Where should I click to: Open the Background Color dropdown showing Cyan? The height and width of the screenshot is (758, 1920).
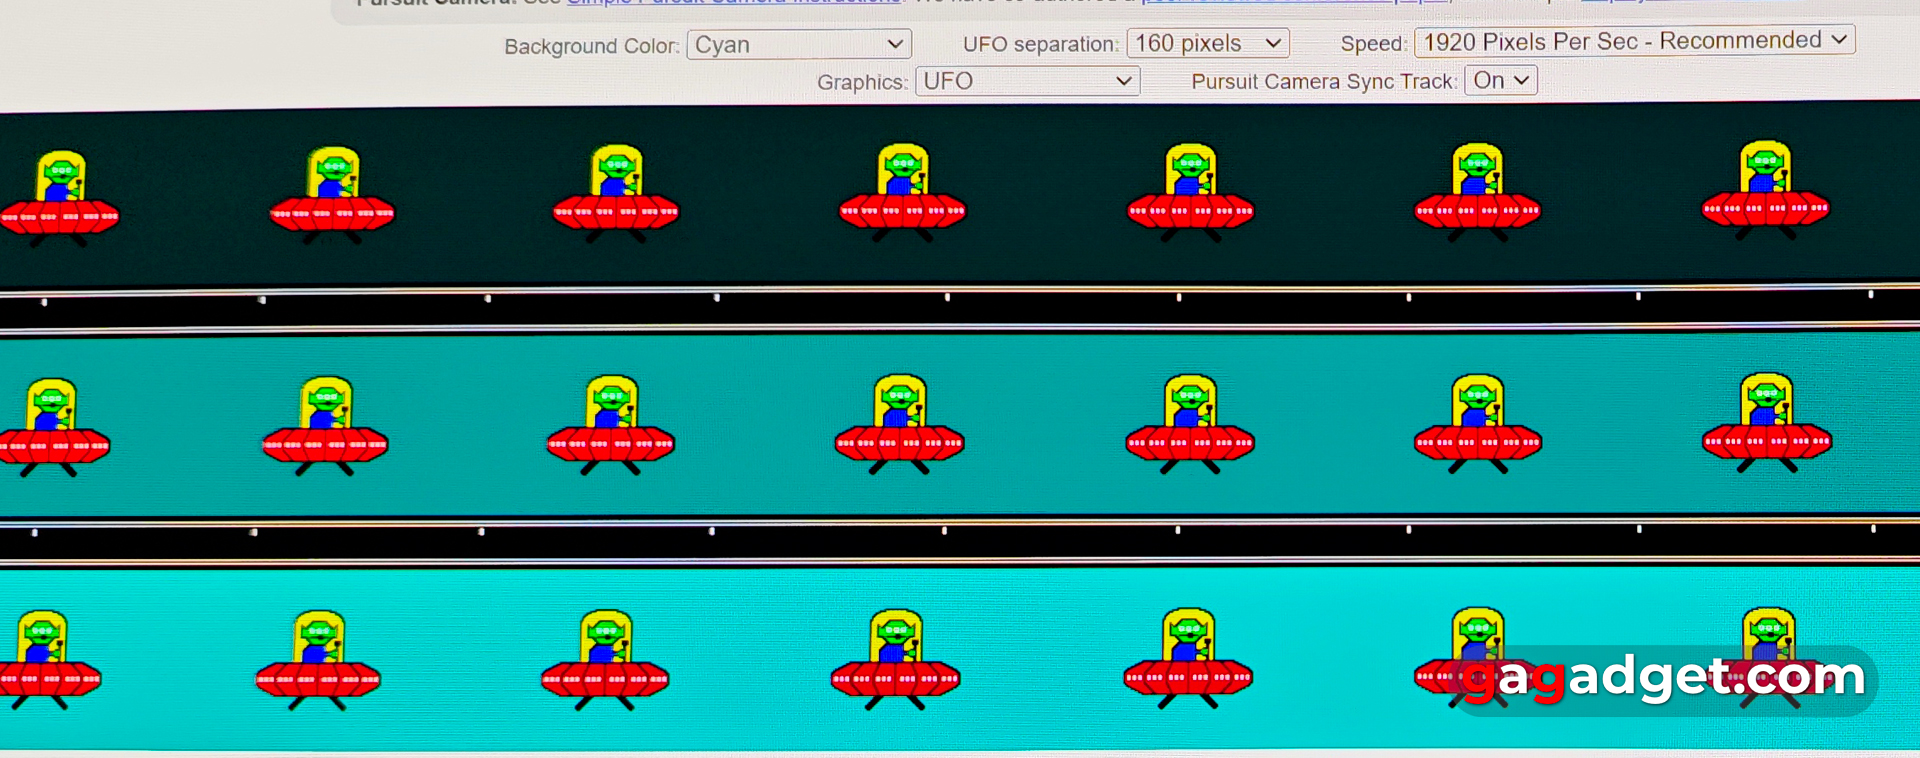point(799,45)
